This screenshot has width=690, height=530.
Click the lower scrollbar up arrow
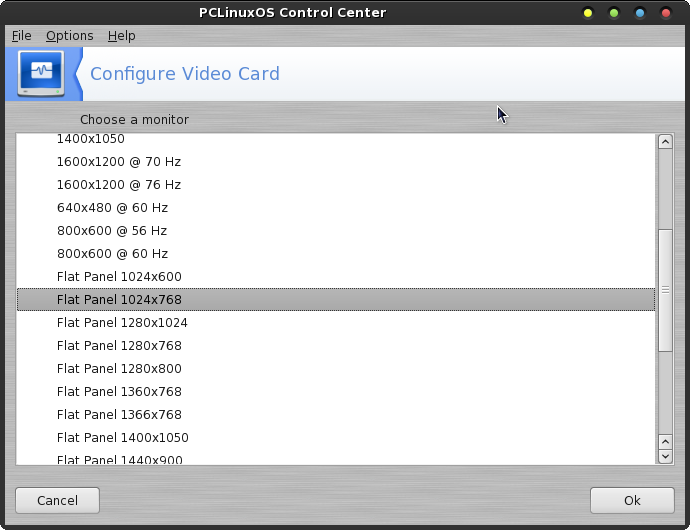point(665,442)
